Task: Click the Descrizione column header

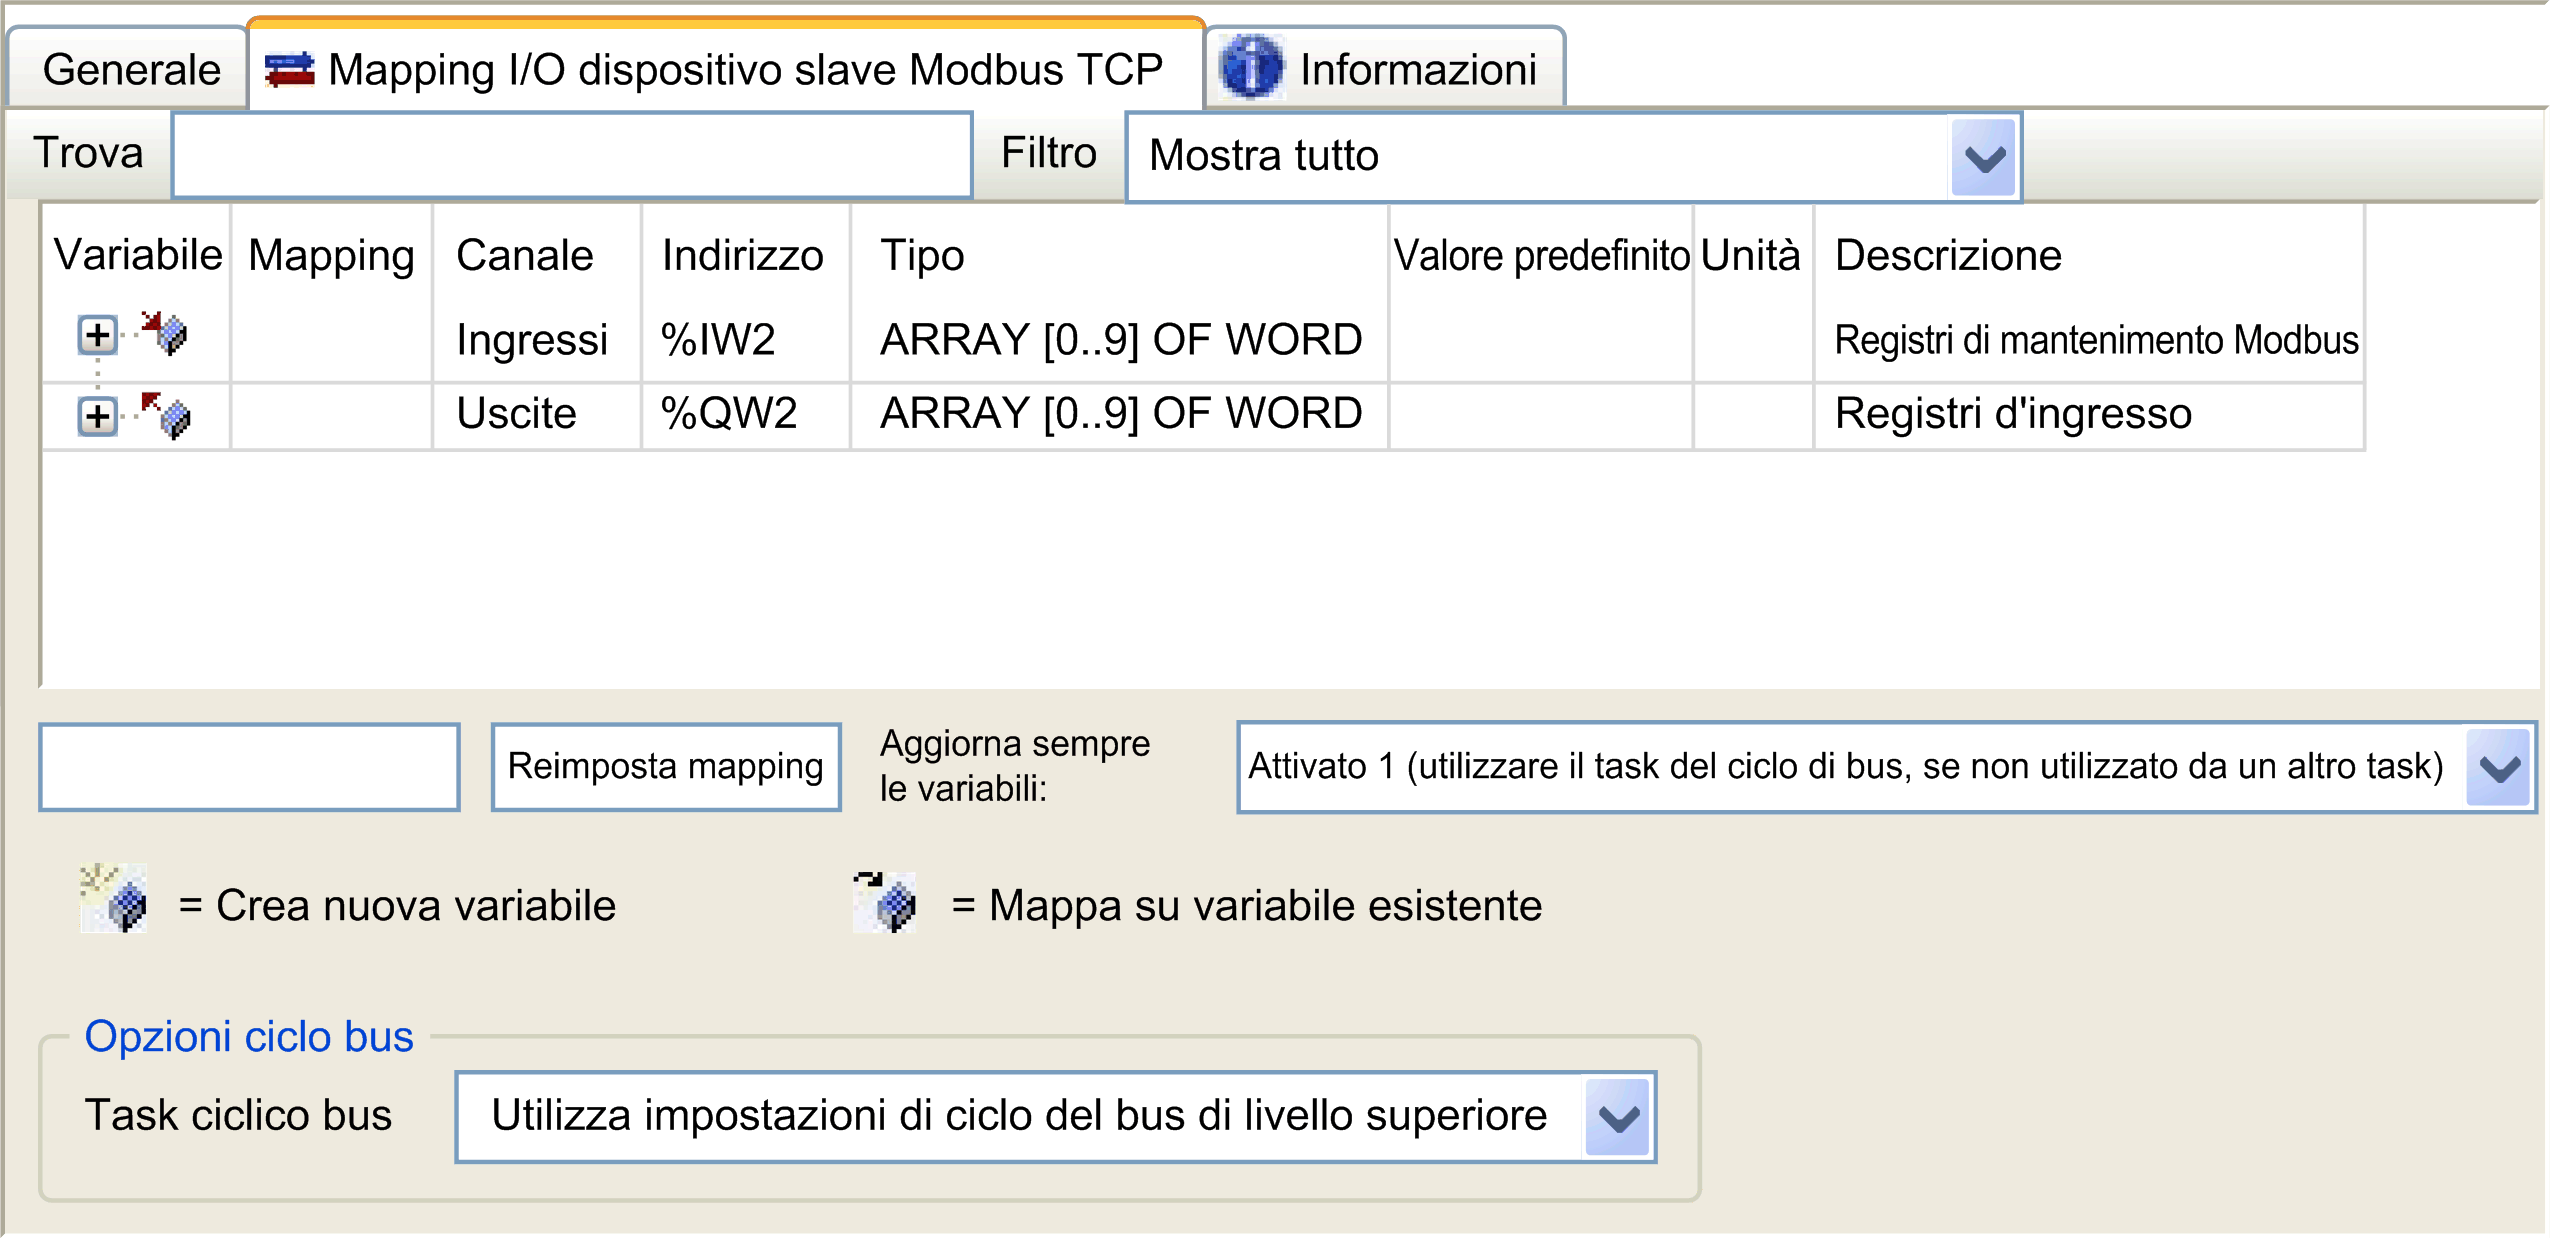Action: click(x=1948, y=256)
